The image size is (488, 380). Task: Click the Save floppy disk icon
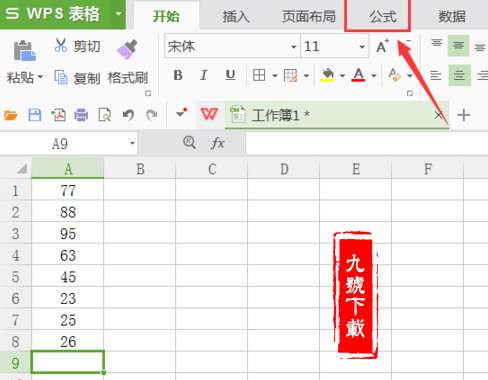[35, 115]
